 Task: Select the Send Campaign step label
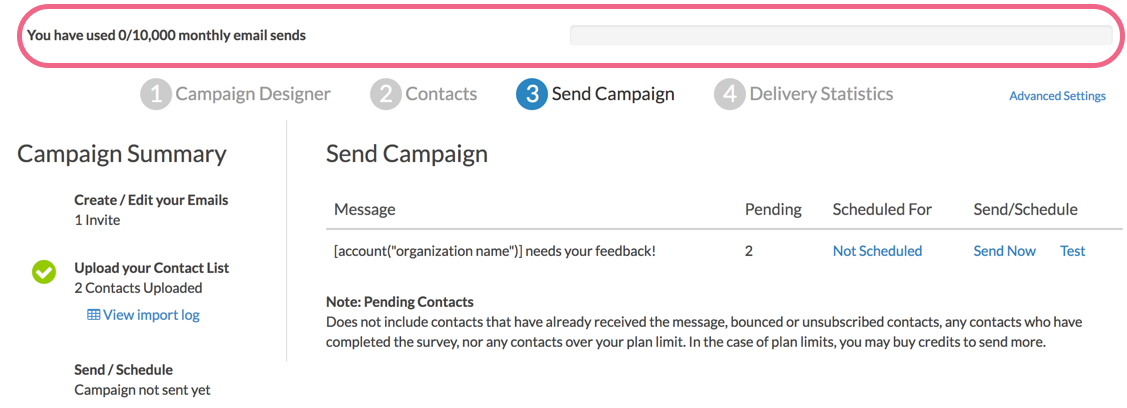click(613, 95)
